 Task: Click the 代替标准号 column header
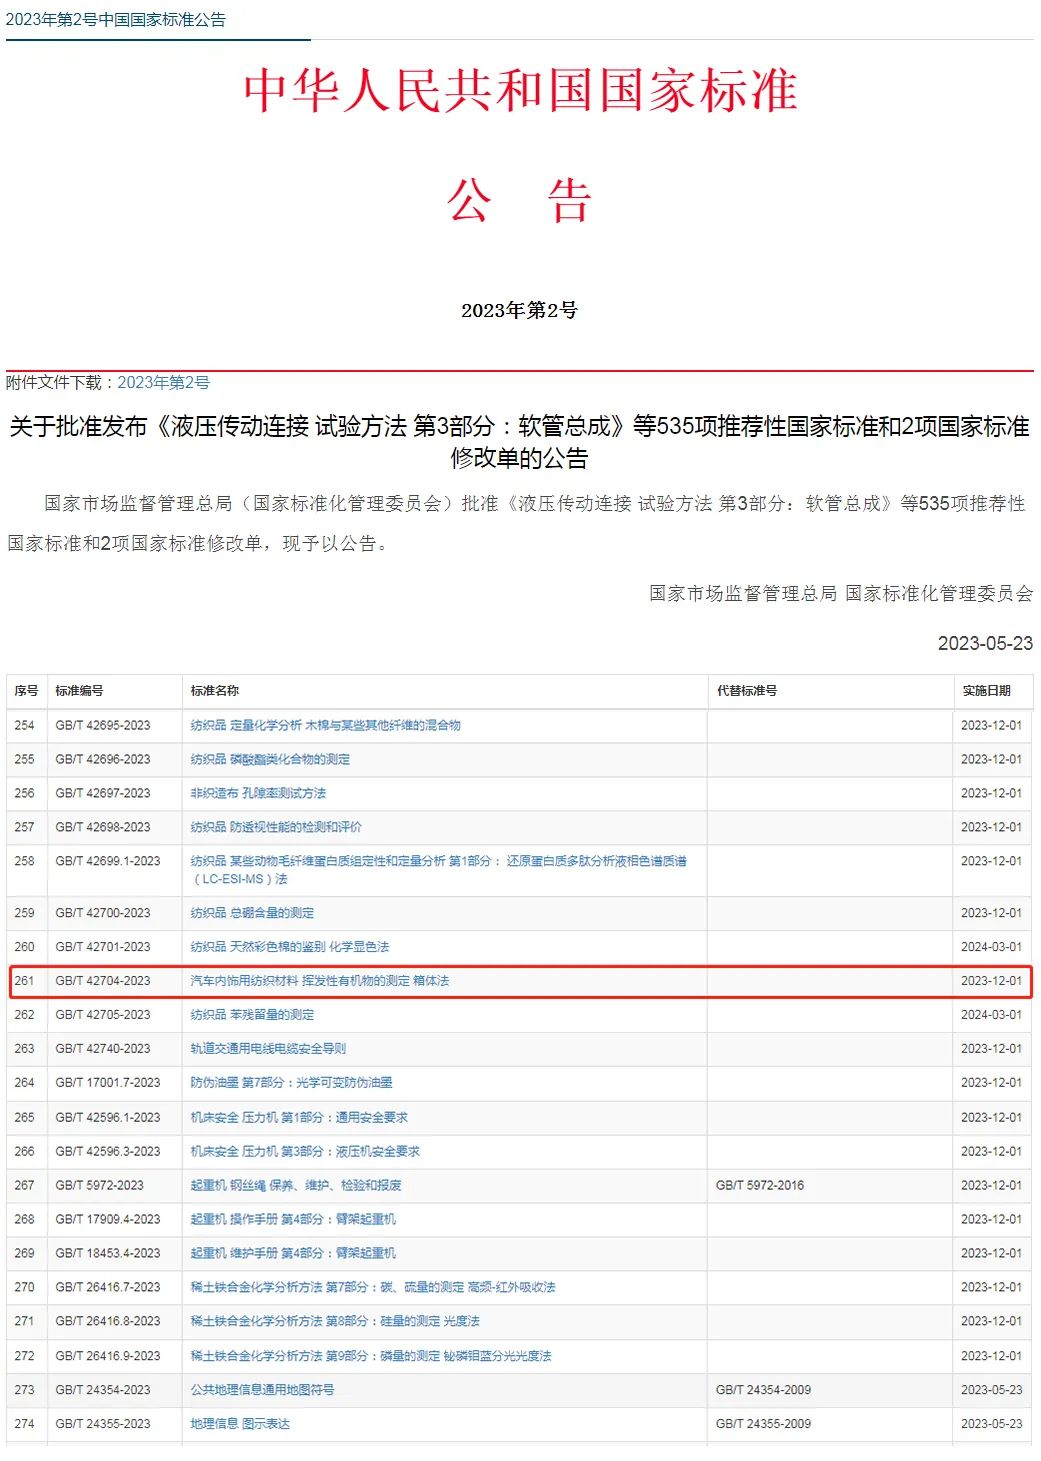746,691
